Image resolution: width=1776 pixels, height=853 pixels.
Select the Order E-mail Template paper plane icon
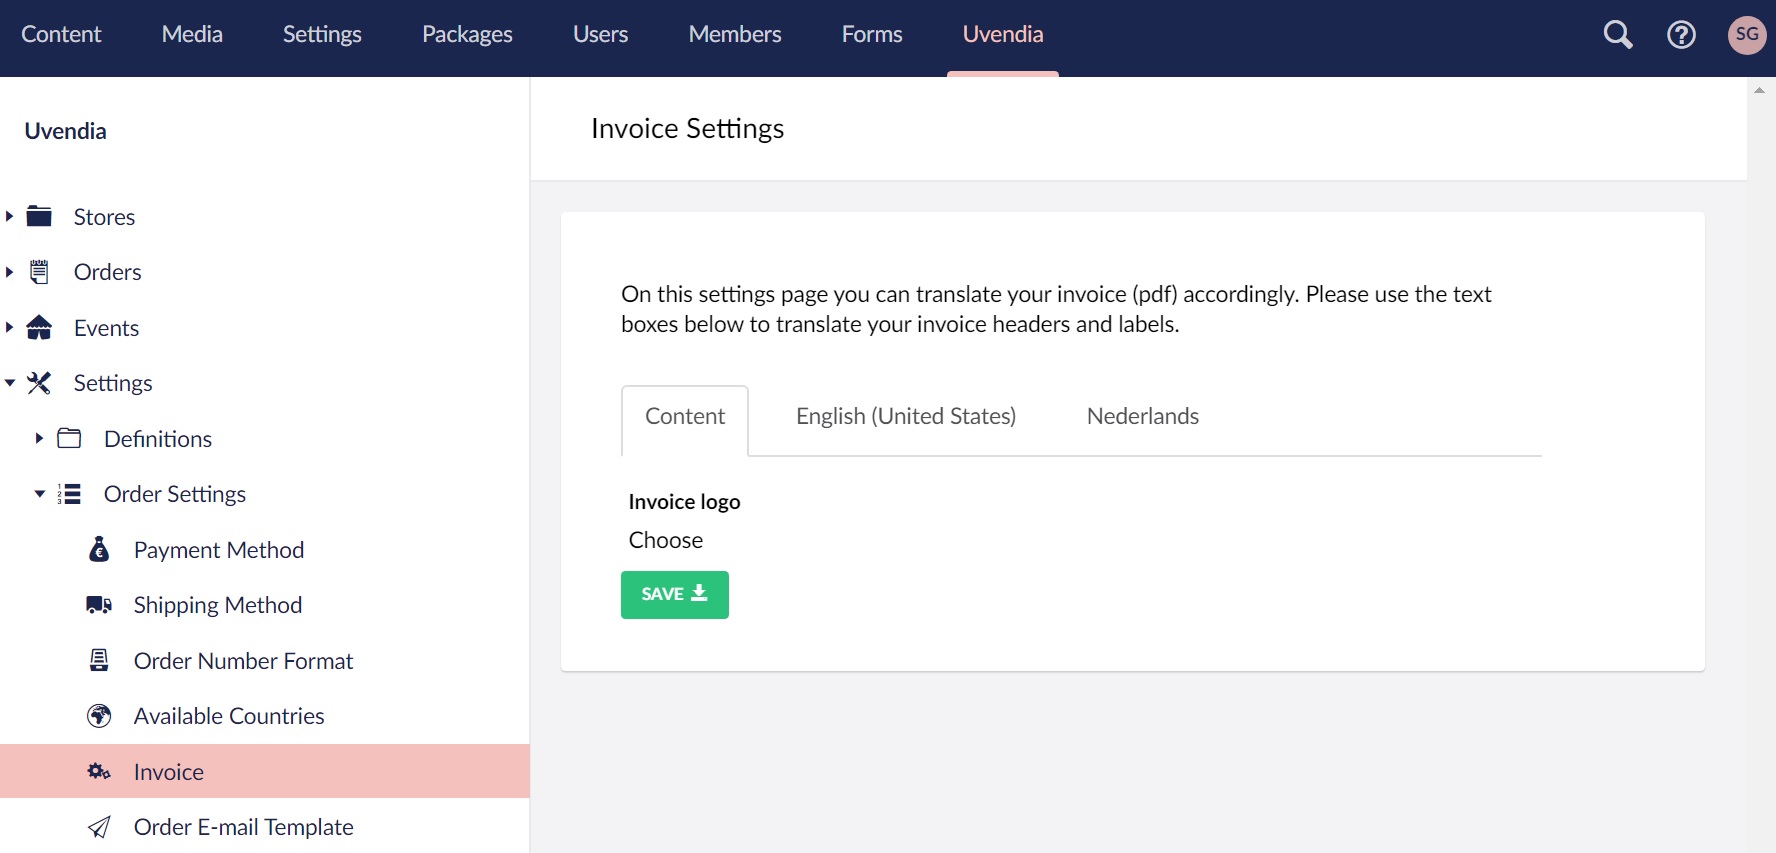99,827
